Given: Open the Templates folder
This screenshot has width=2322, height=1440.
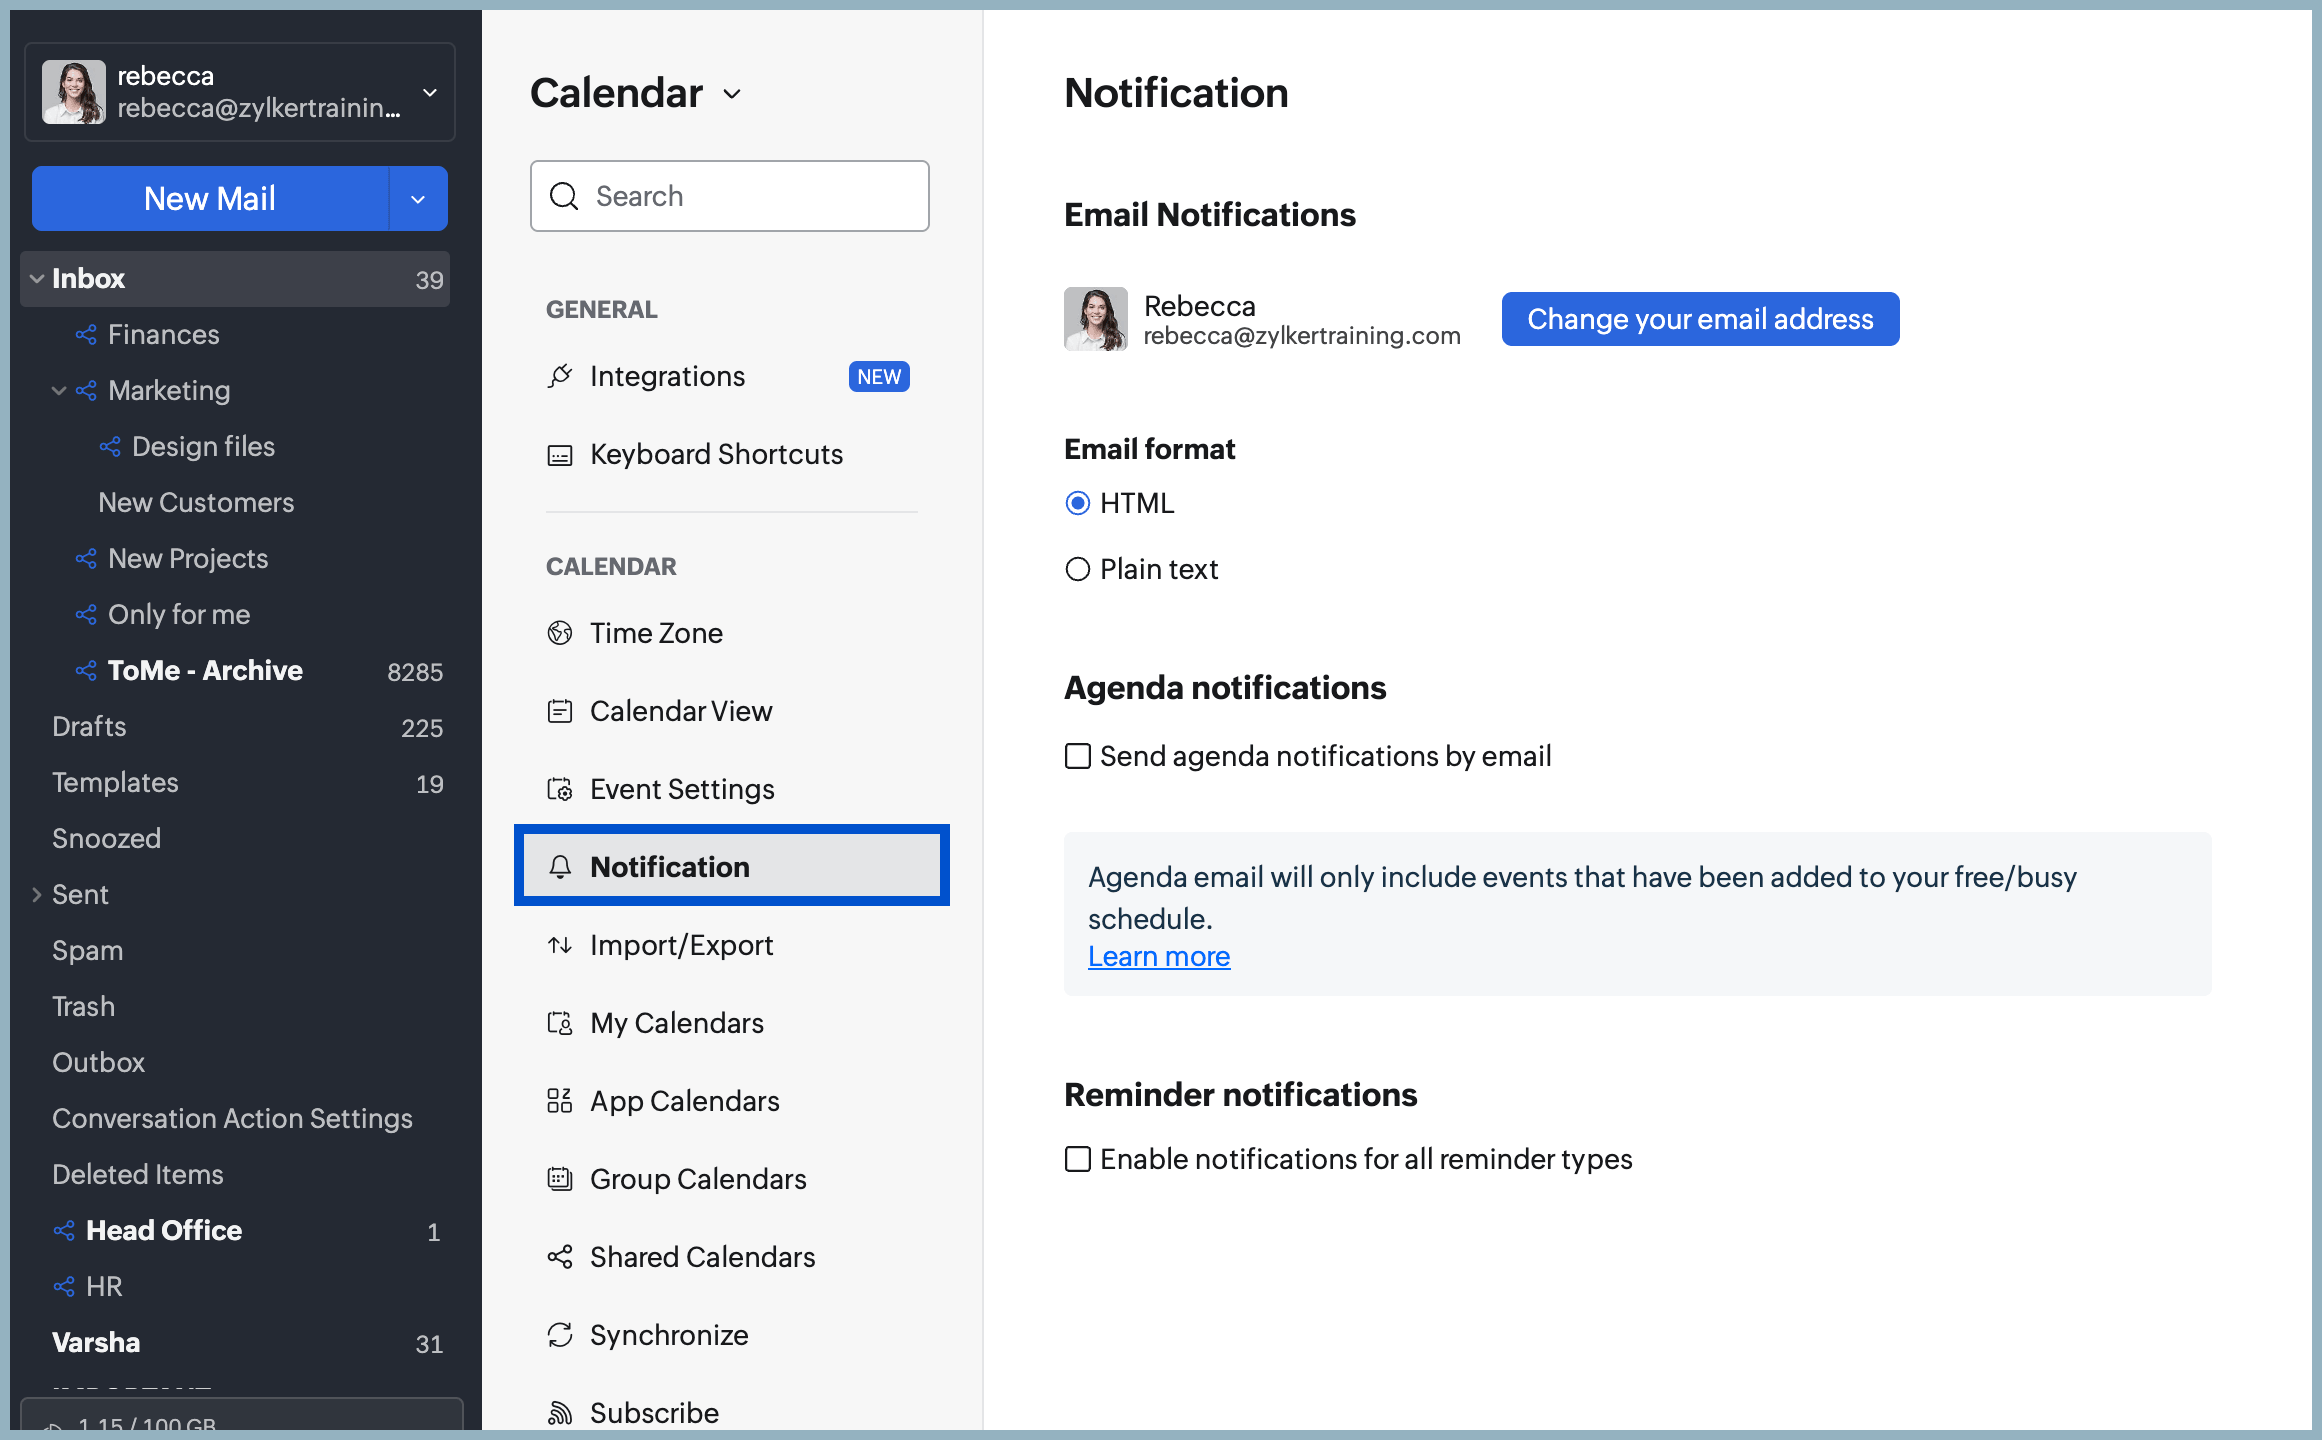Looking at the screenshot, I should point(235,782).
